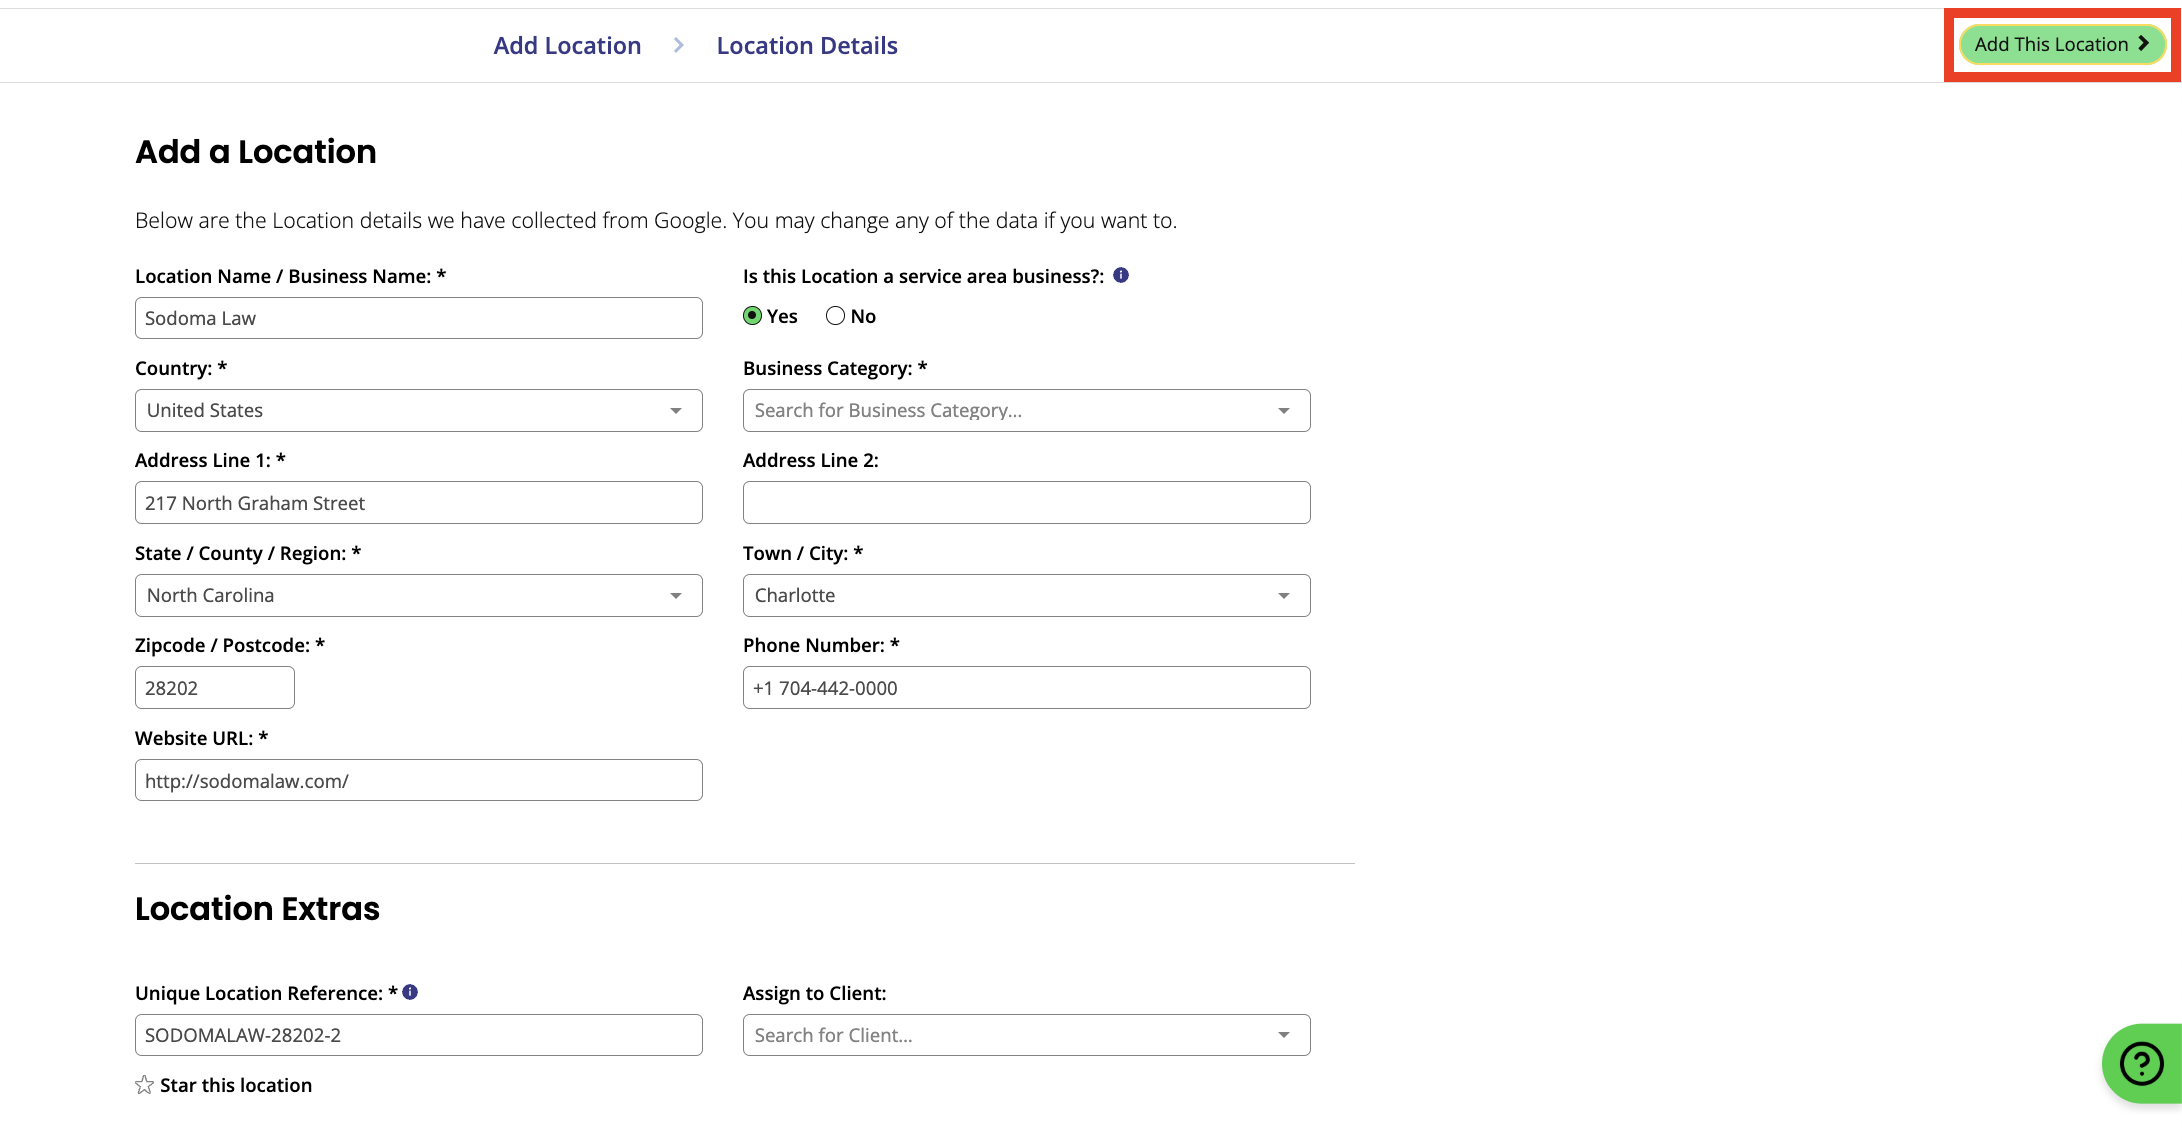
Task: Click the Phone Number field
Action: 1026,687
